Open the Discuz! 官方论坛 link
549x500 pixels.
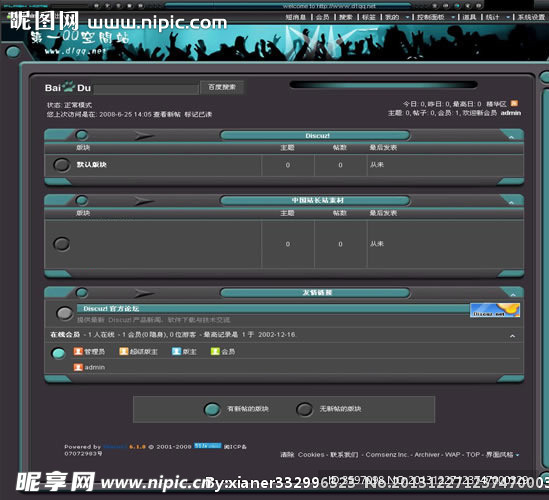111,308
